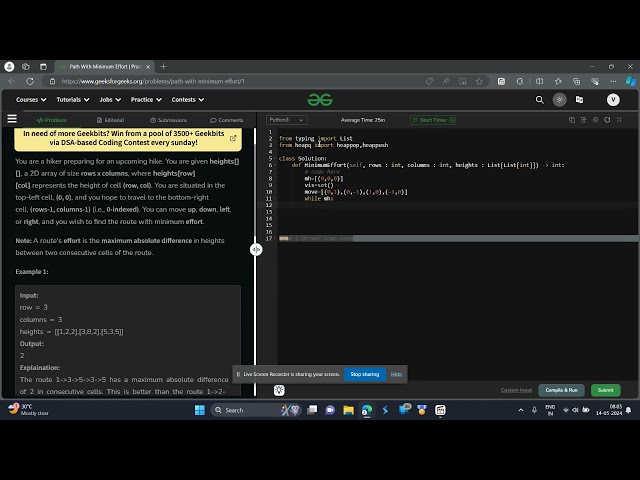
Task: Click the editor file export icon
Action: point(584,120)
